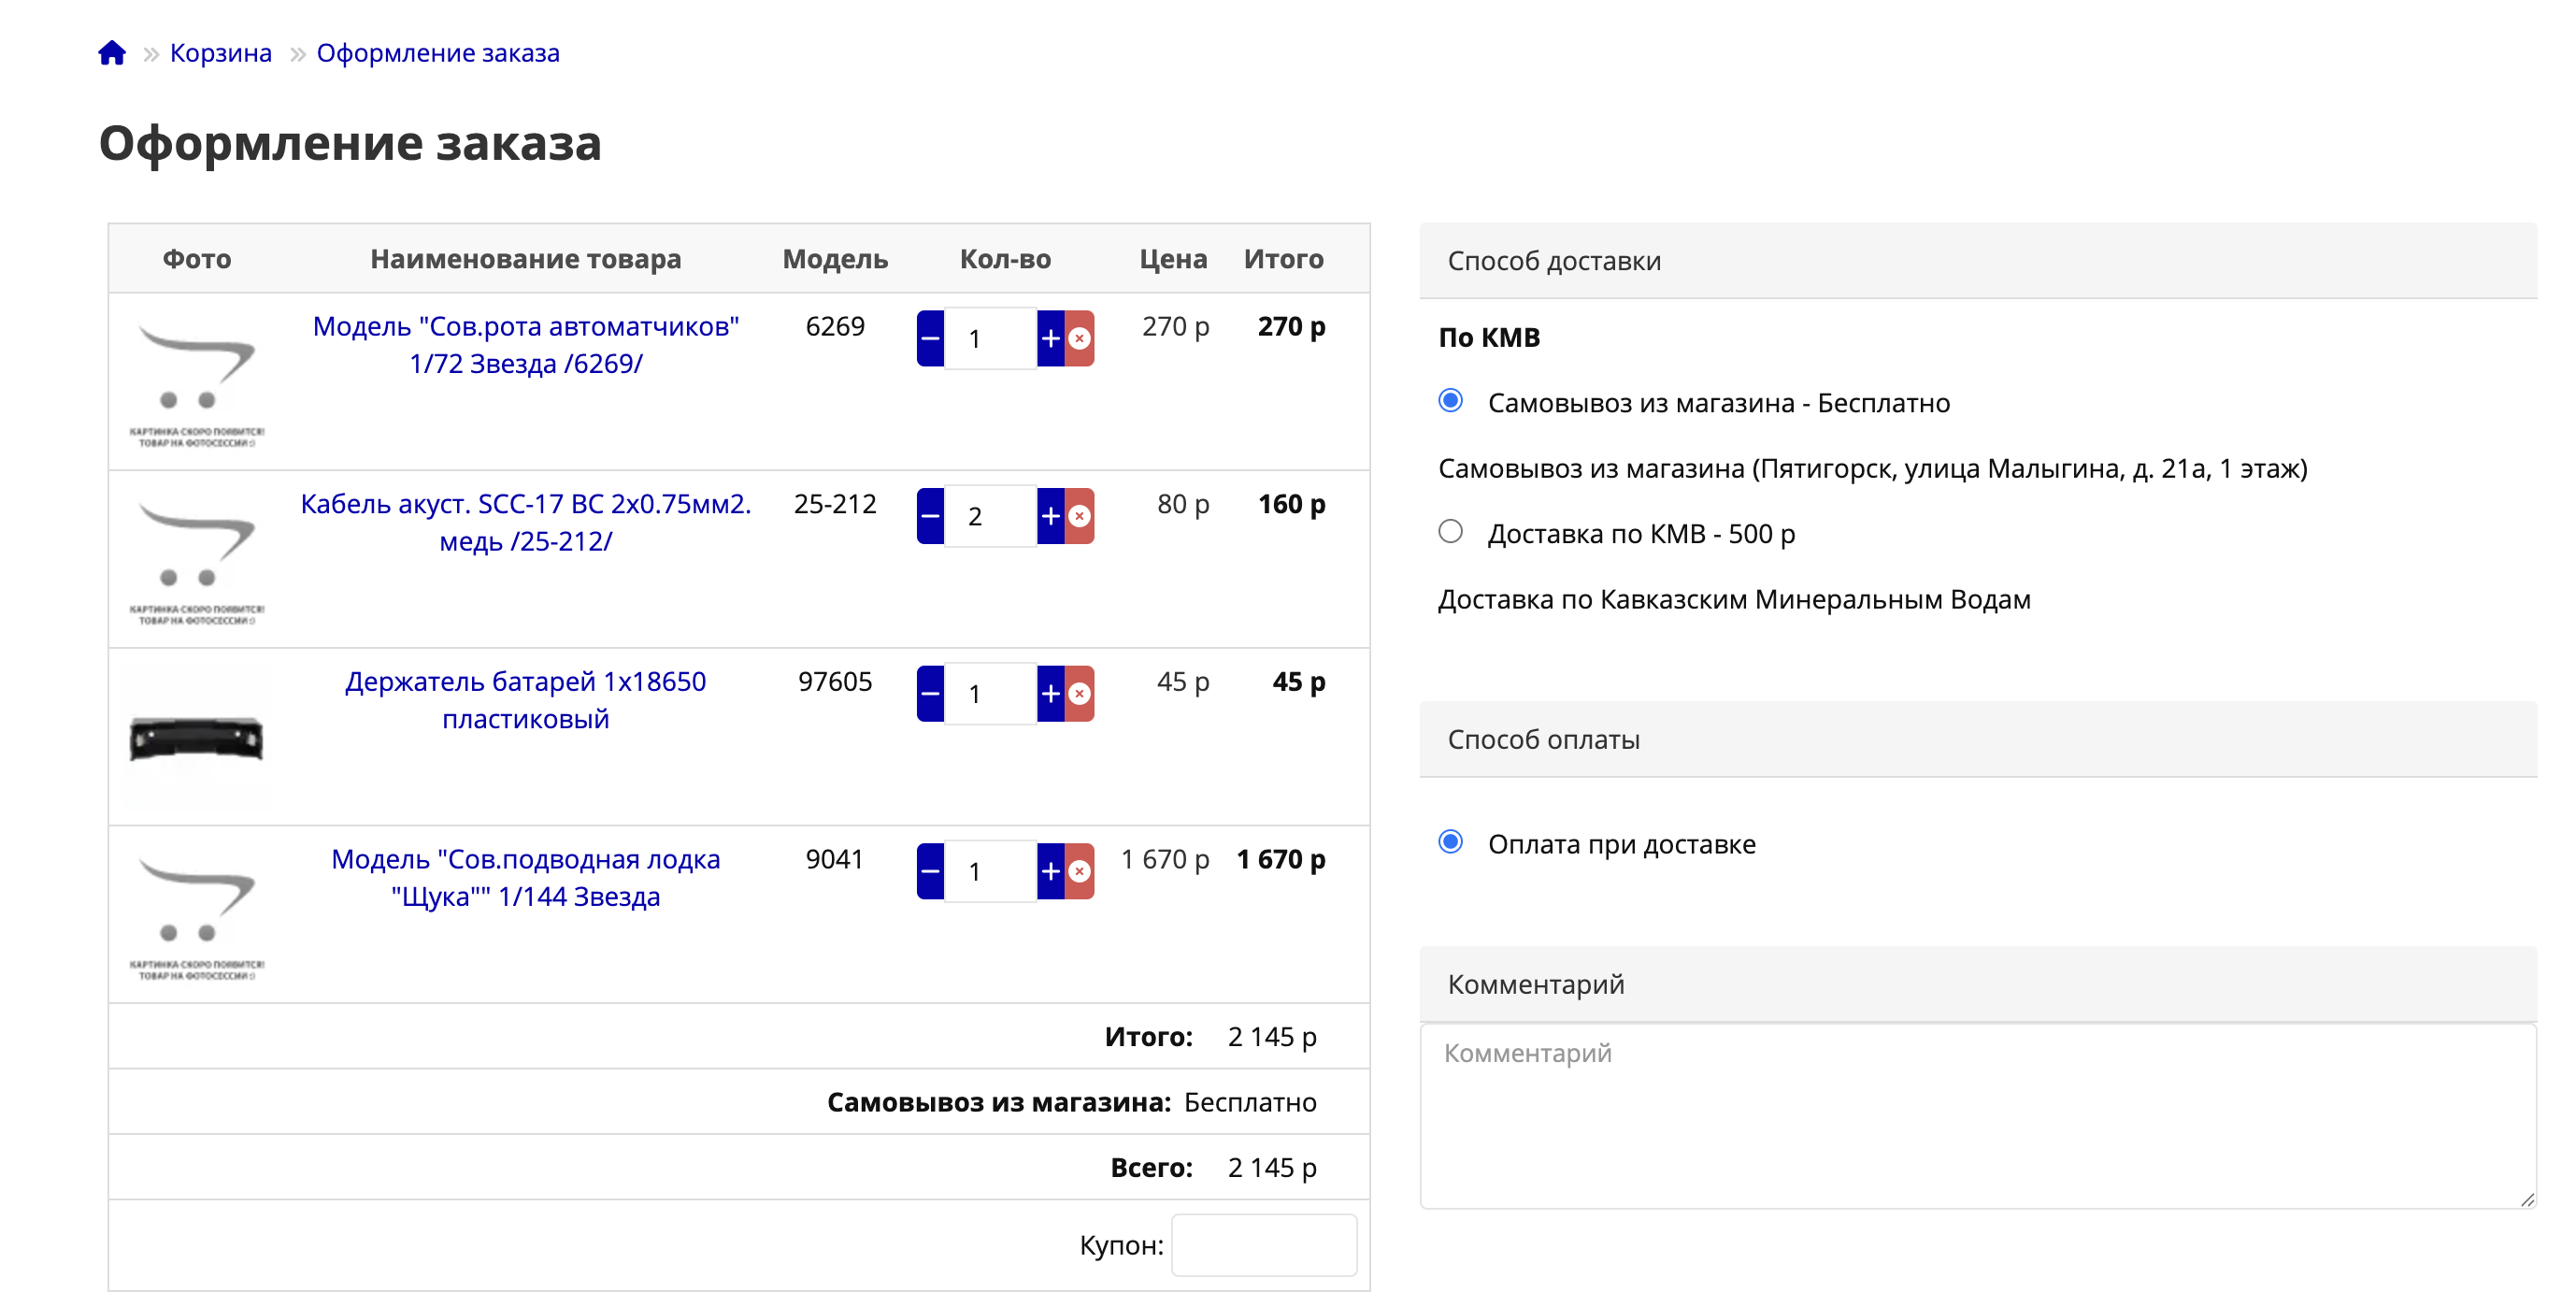
Task: Open the Оформление заказа breadcrumb link
Action: pos(437,53)
